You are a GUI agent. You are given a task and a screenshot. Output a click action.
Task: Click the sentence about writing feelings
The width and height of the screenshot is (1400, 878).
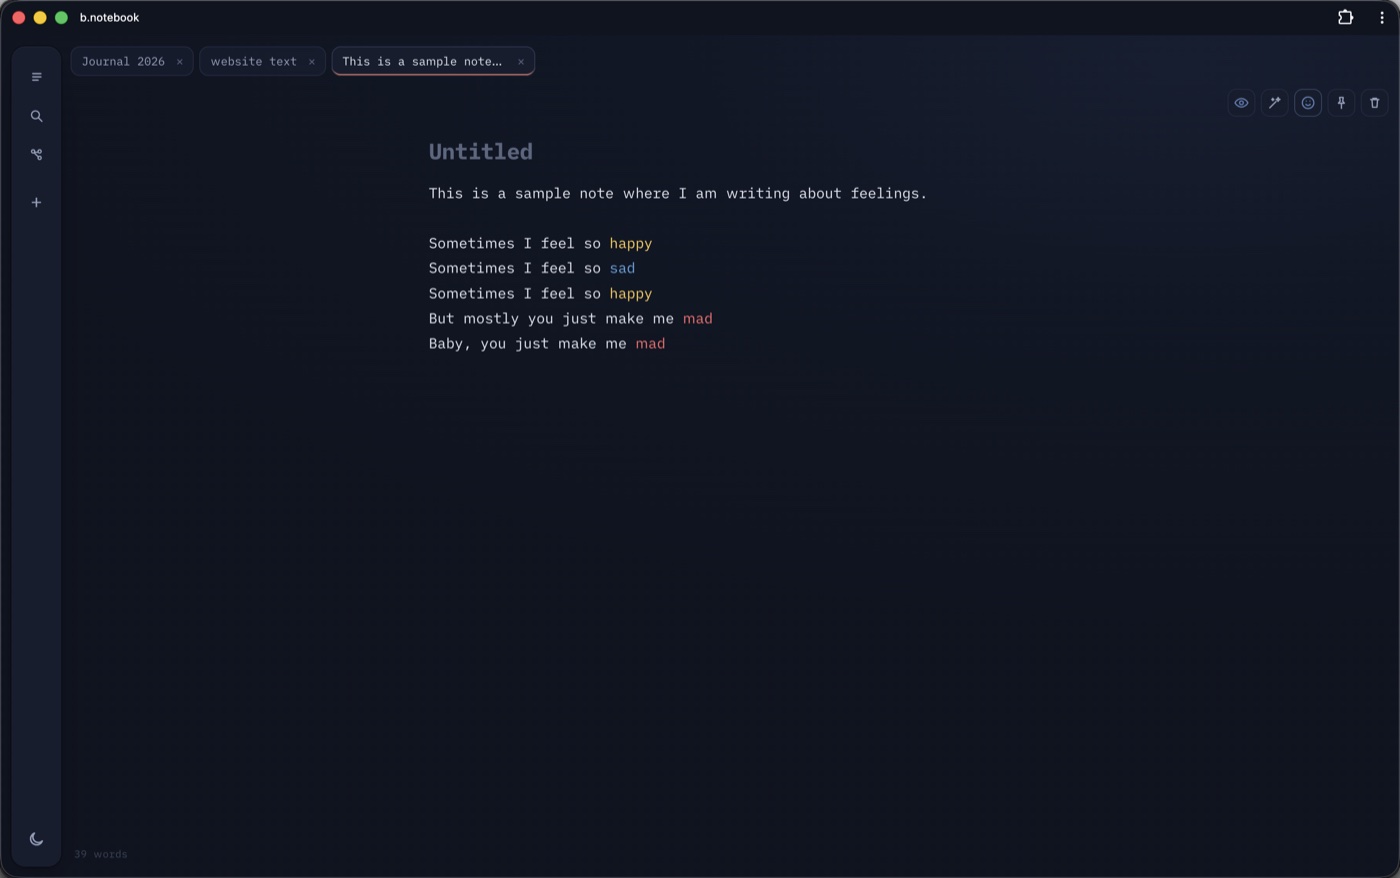678,193
